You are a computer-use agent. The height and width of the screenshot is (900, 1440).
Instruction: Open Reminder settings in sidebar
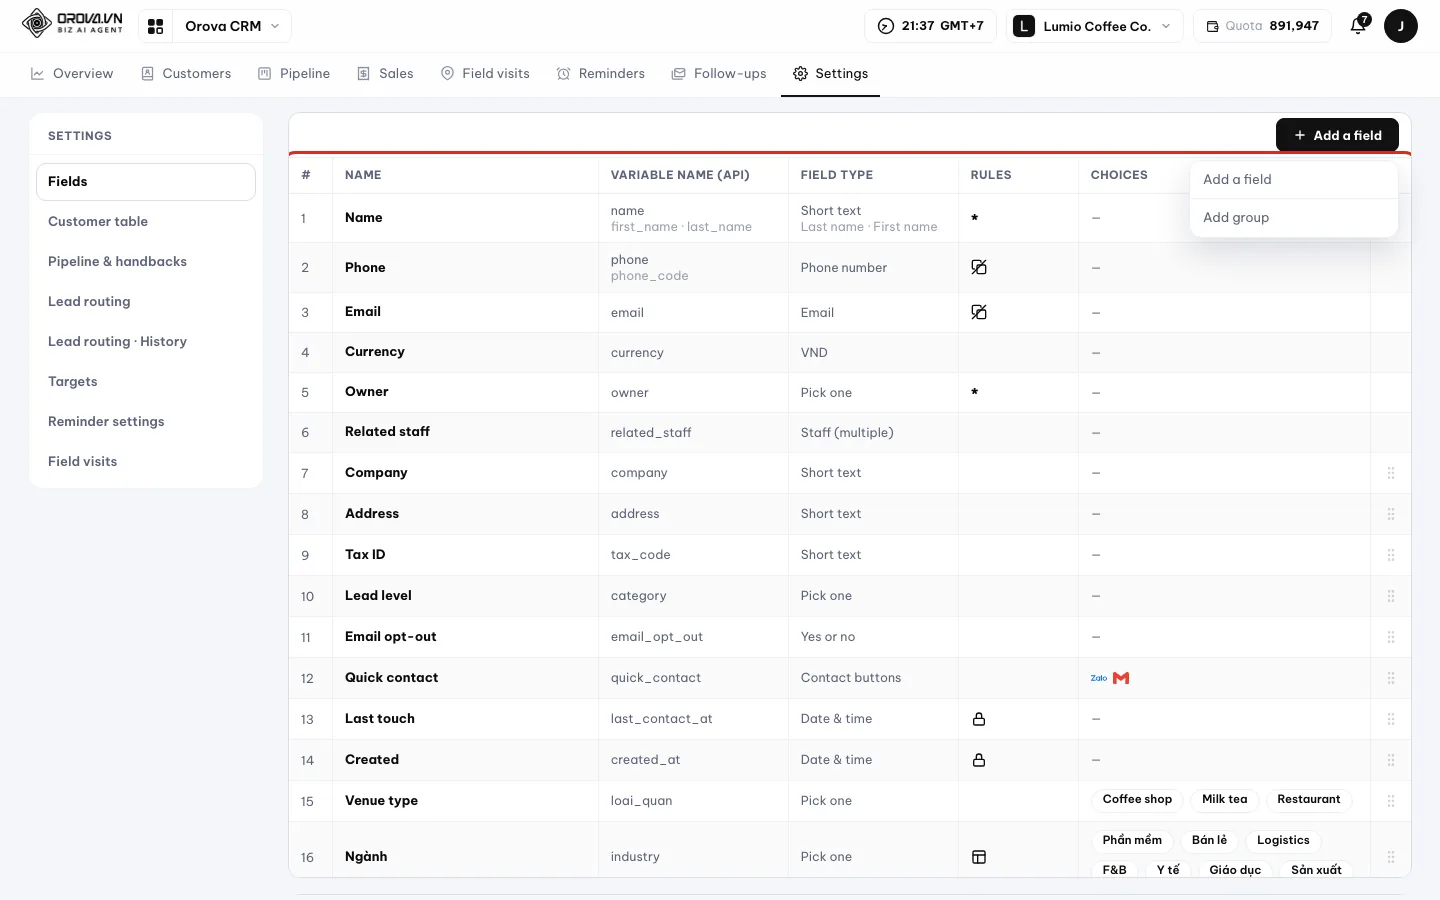click(x=146, y=422)
